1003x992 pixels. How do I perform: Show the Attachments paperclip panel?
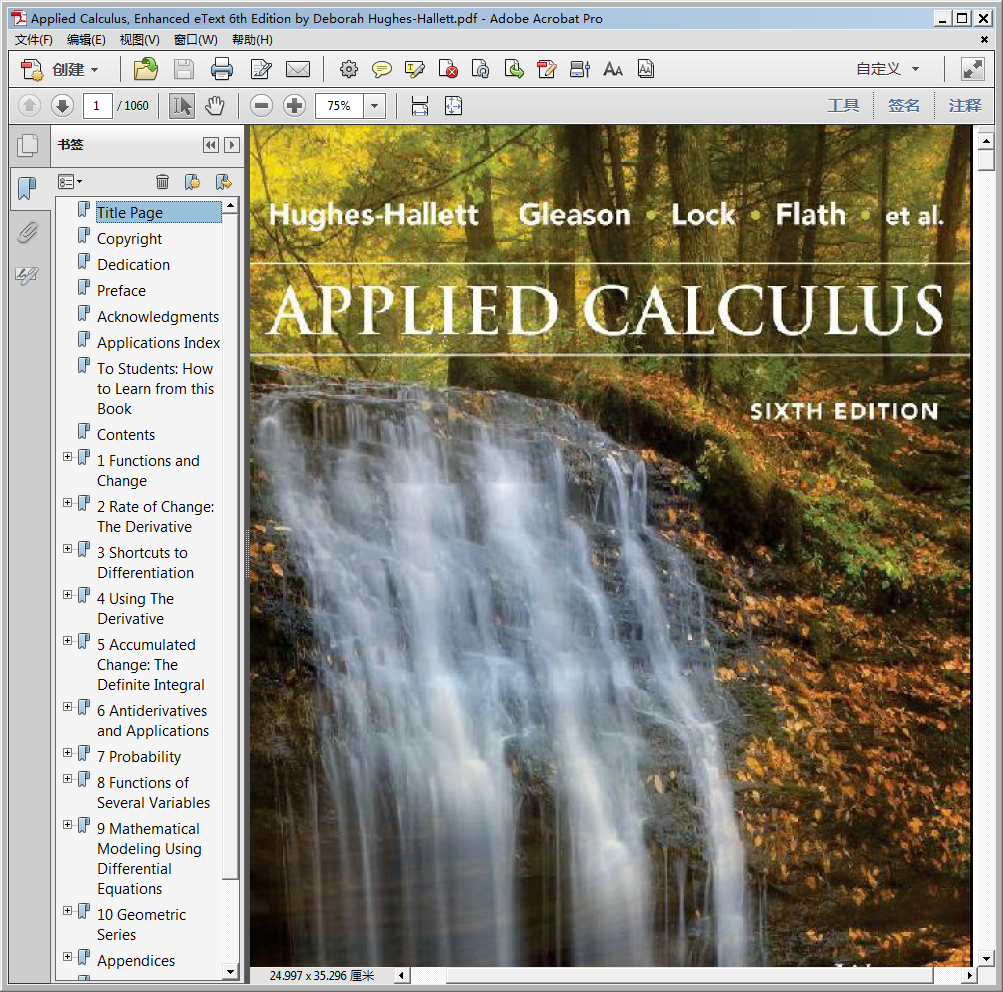[28, 232]
